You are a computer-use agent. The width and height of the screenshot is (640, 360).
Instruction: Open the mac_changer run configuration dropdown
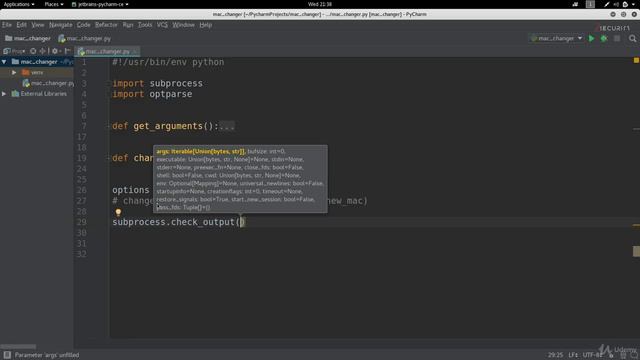[x=556, y=38]
